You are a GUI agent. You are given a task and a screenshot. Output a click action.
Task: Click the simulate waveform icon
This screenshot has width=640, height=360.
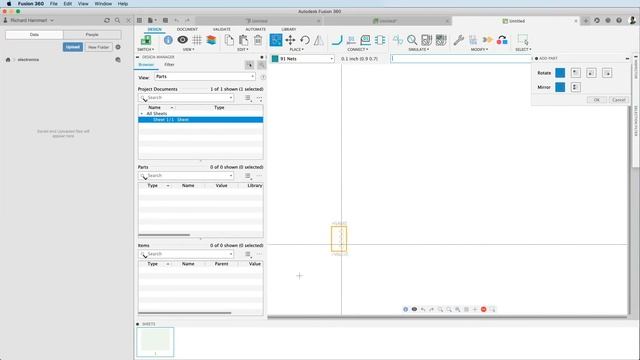(398, 40)
